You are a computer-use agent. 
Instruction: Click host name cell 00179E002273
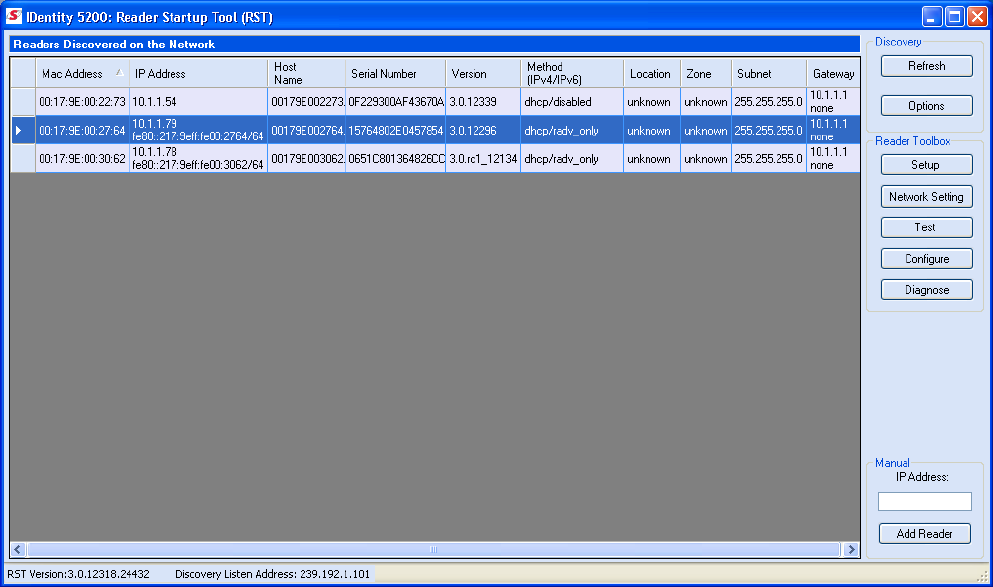pyautogui.click(x=307, y=102)
